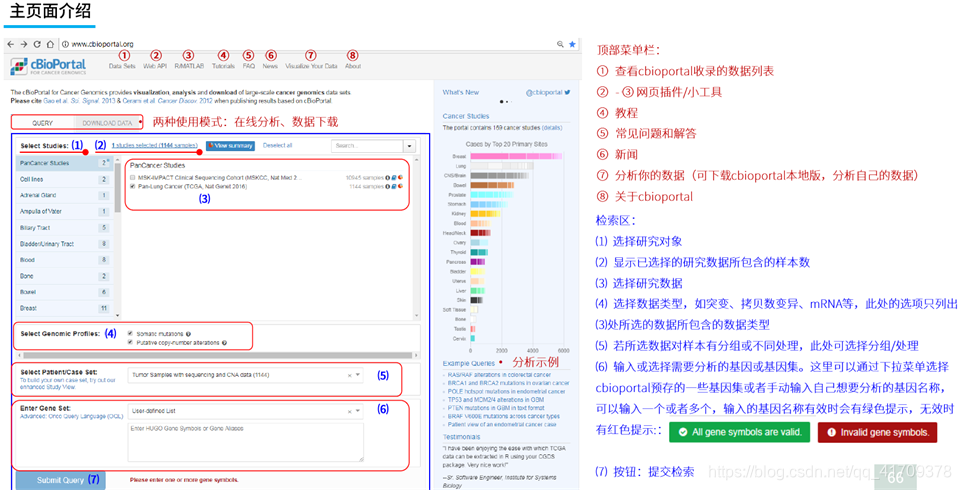Viewport: 961px width, 490px height.
Task: Open info icon for Pan-Lung Cancer study
Action: point(387,186)
